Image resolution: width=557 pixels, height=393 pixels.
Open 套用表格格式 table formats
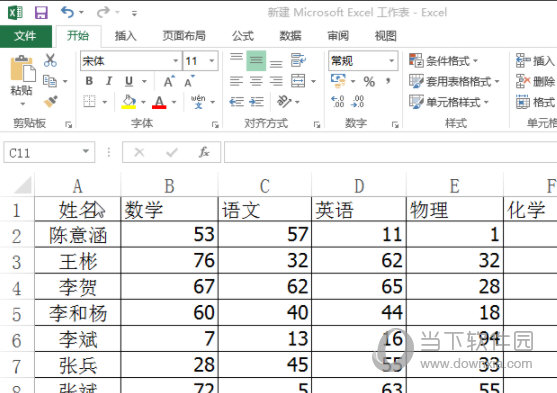point(454,81)
